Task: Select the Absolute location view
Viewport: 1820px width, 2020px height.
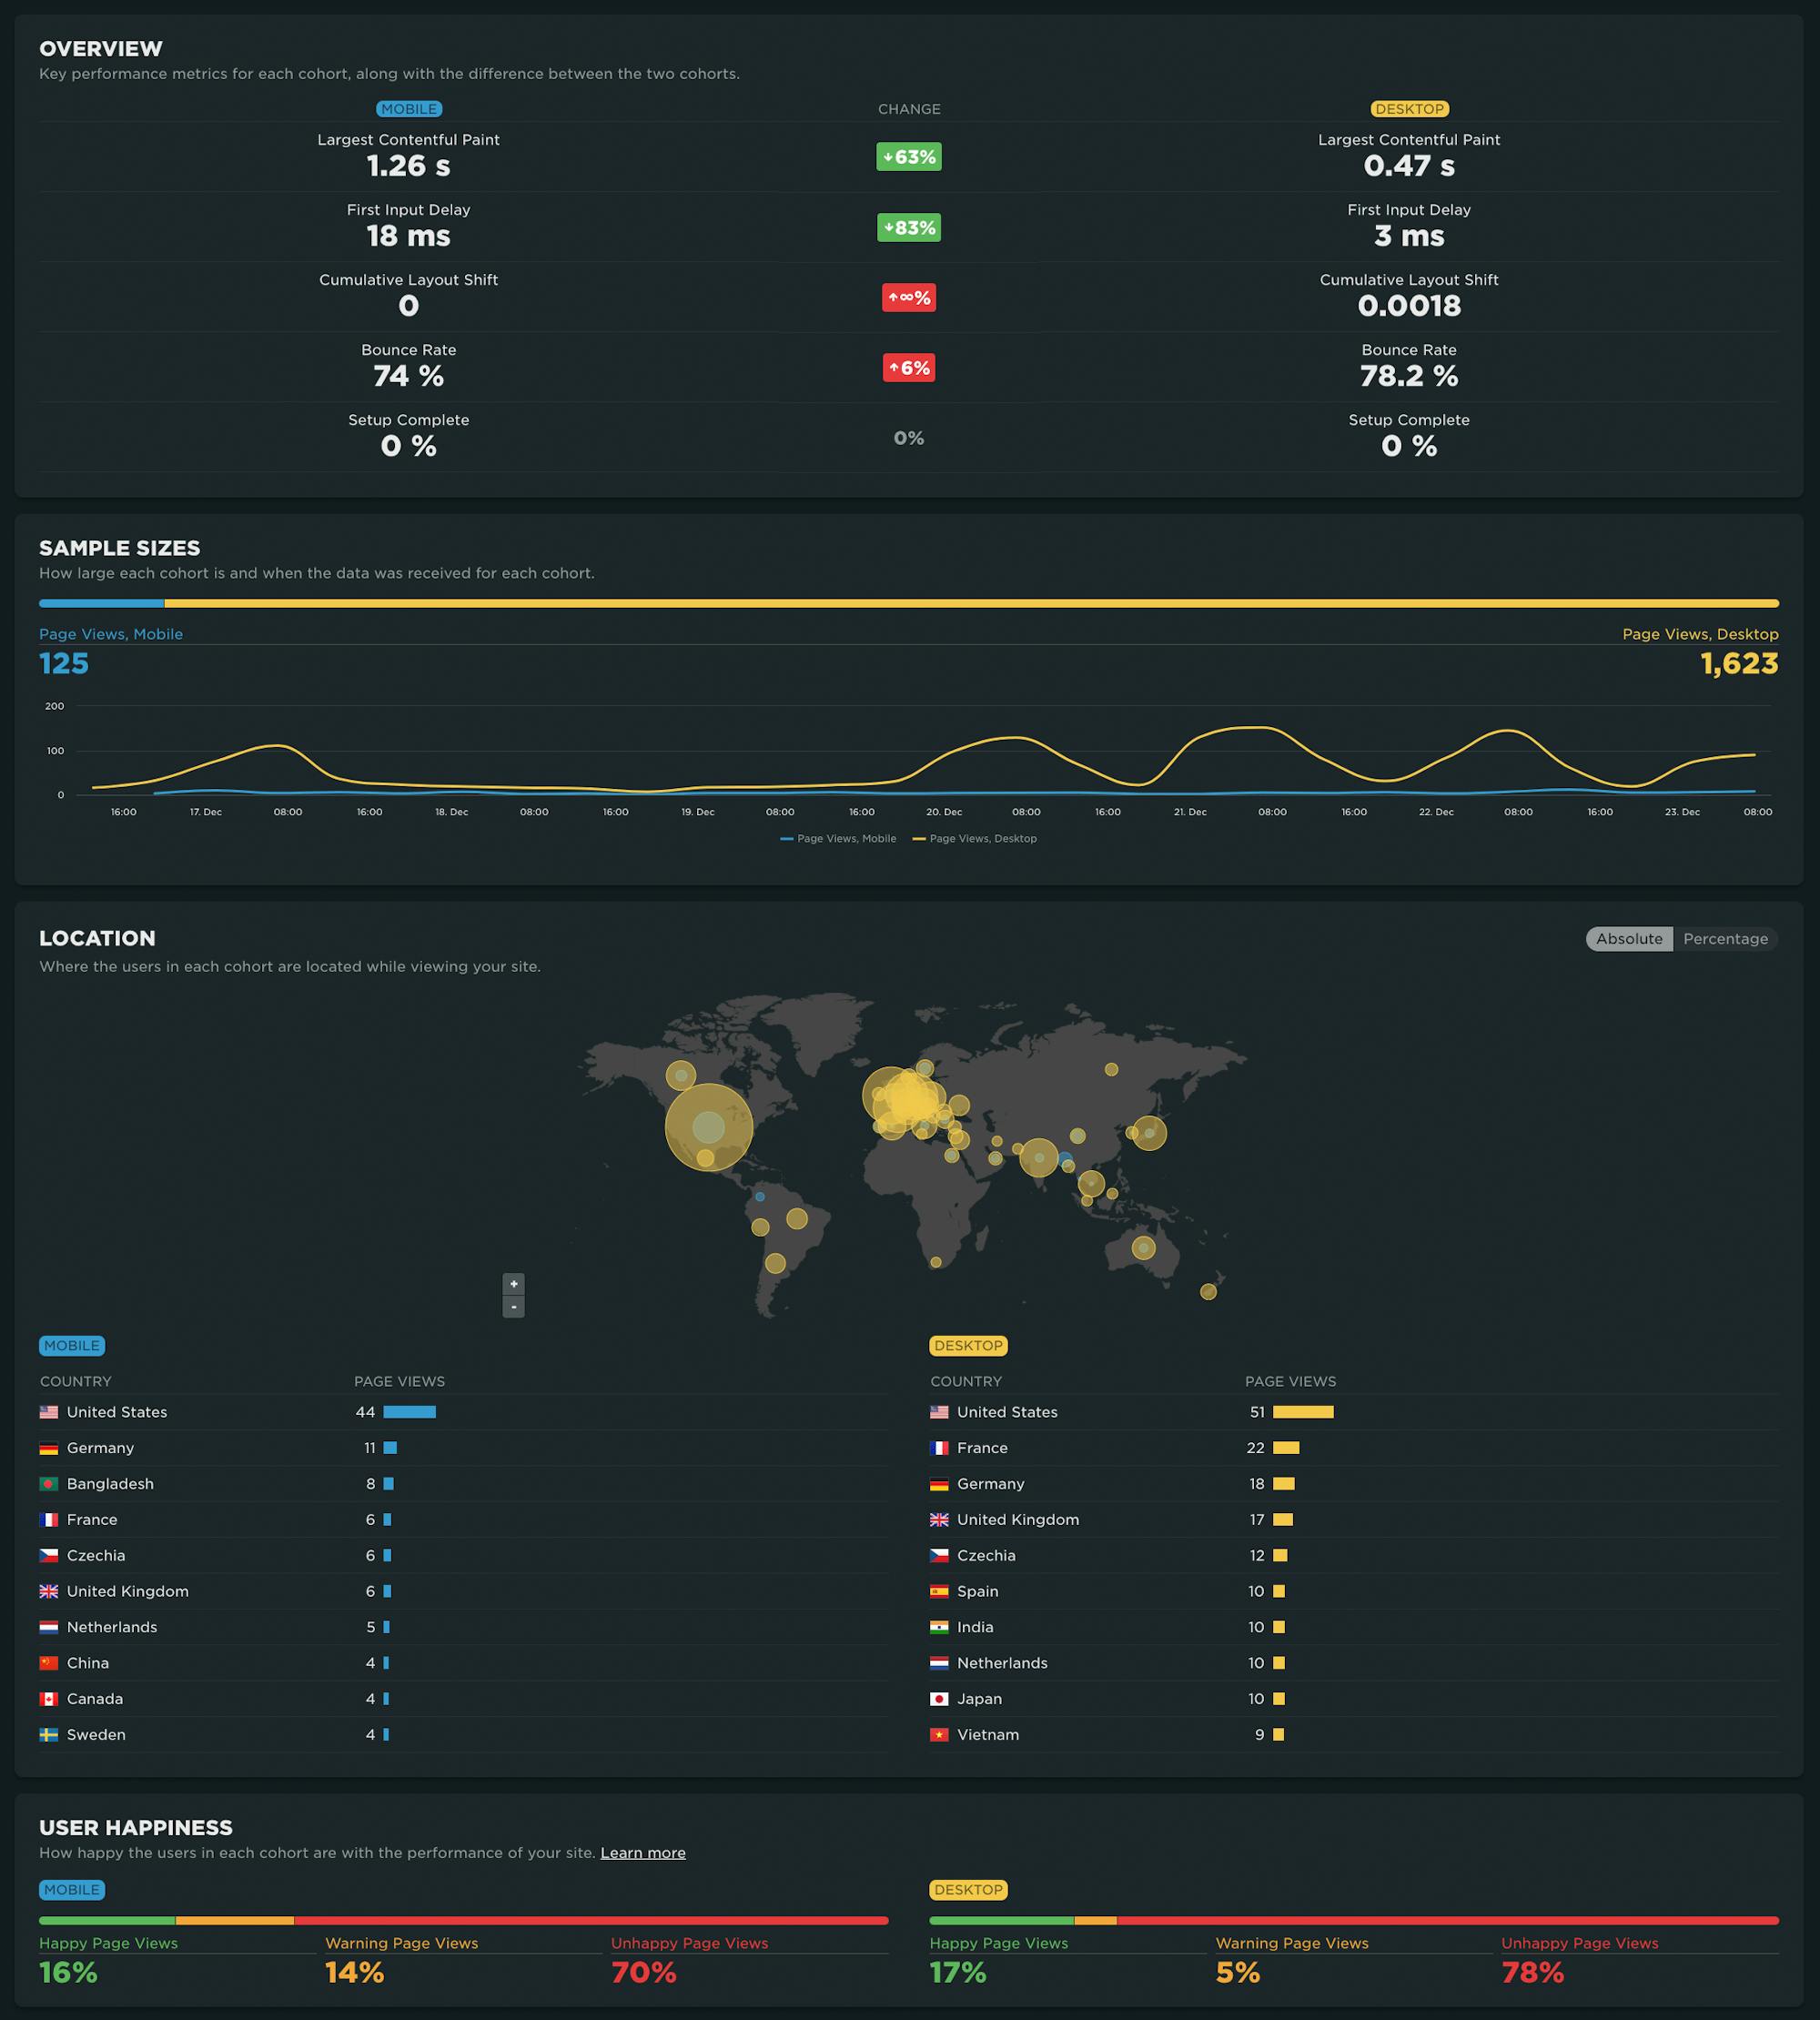Action: click(x=1628, y=939)
